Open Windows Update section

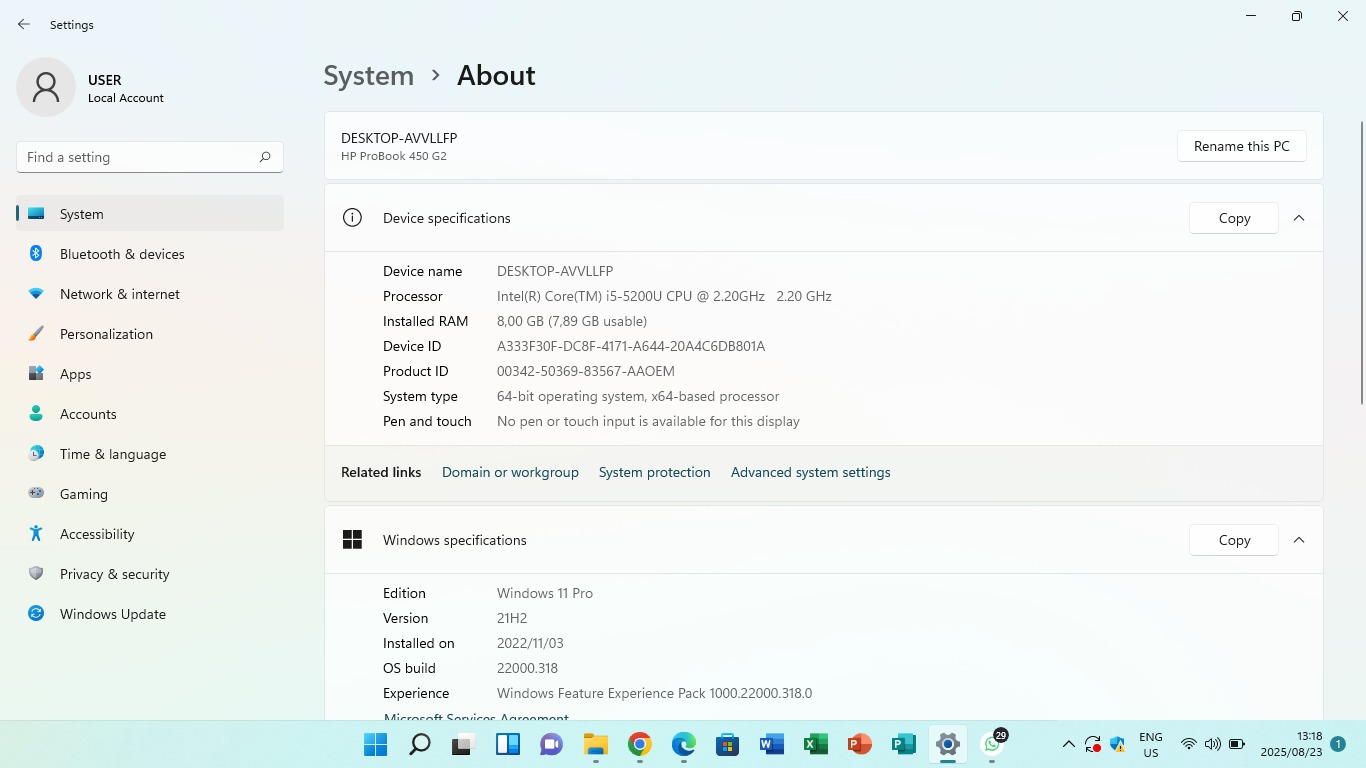point(112,614)
